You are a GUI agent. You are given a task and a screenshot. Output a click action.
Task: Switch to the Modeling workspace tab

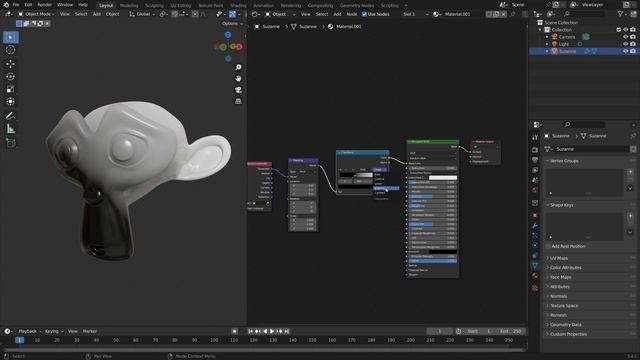(129, 6)
